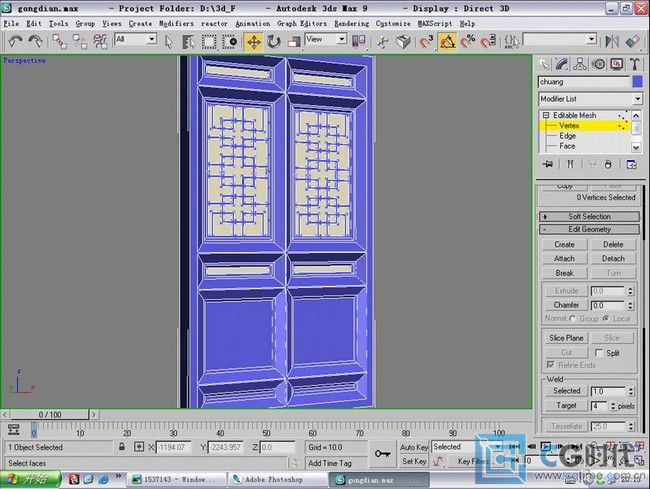
Task: Open the Select by Name tool
Action: pyautogui.click(x=188, y=41)
